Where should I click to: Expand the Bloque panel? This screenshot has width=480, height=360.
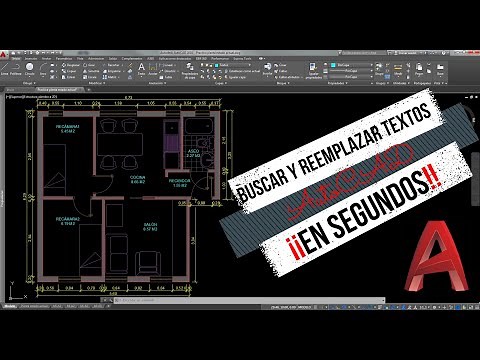click(283, 83)
